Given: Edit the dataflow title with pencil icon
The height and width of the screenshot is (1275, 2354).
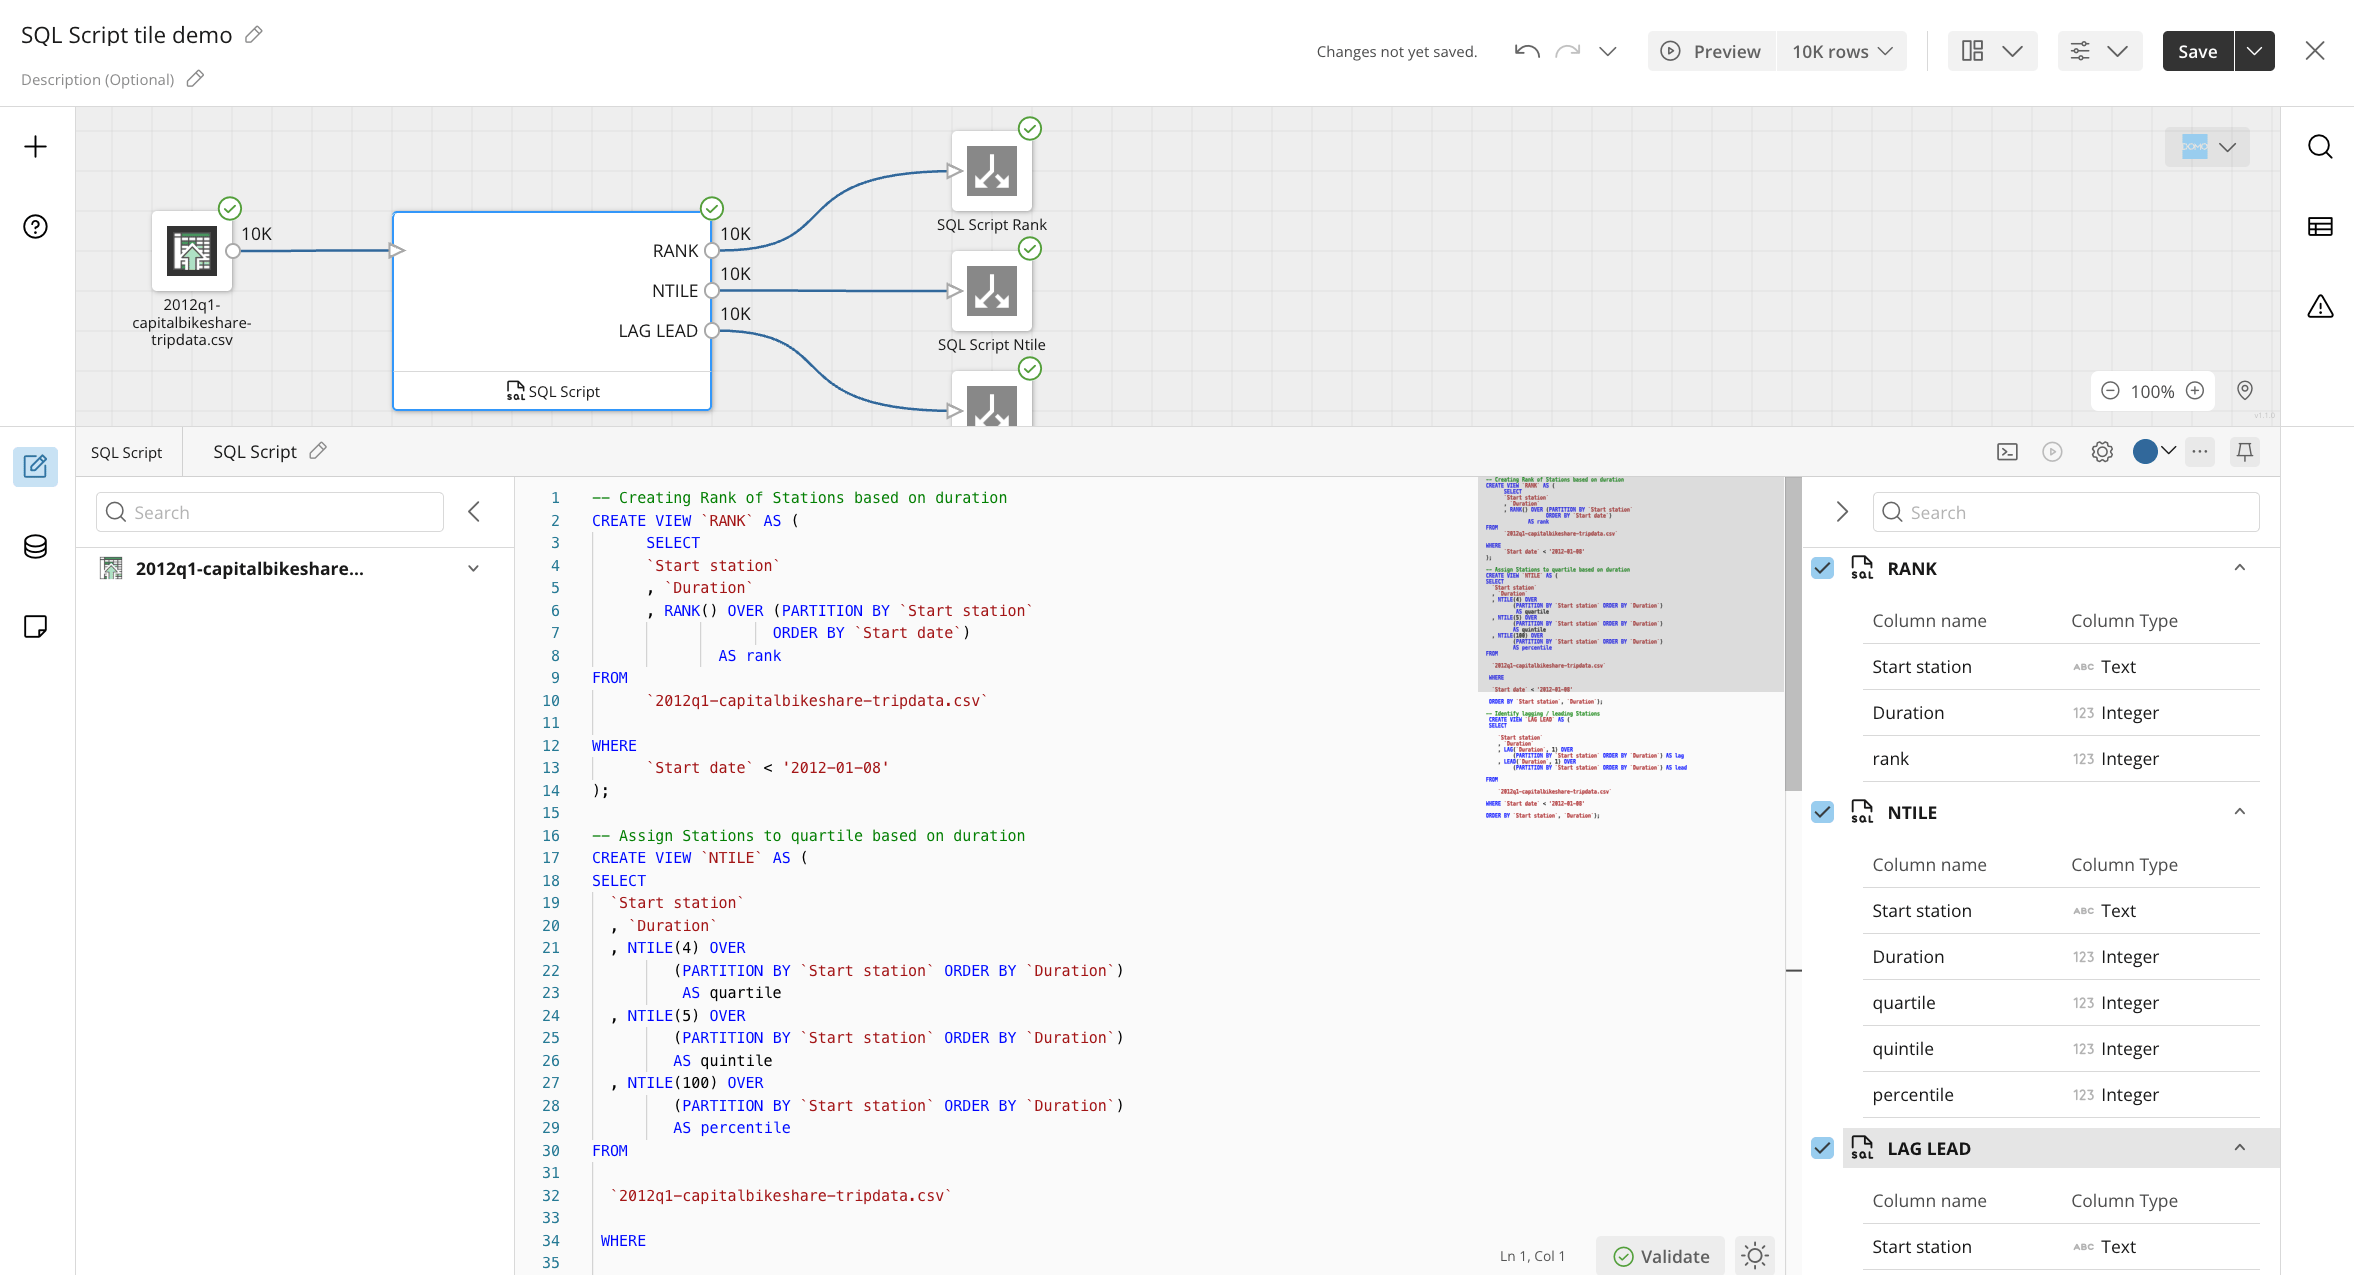Looking at the screenshot, I should click(254, 35).
